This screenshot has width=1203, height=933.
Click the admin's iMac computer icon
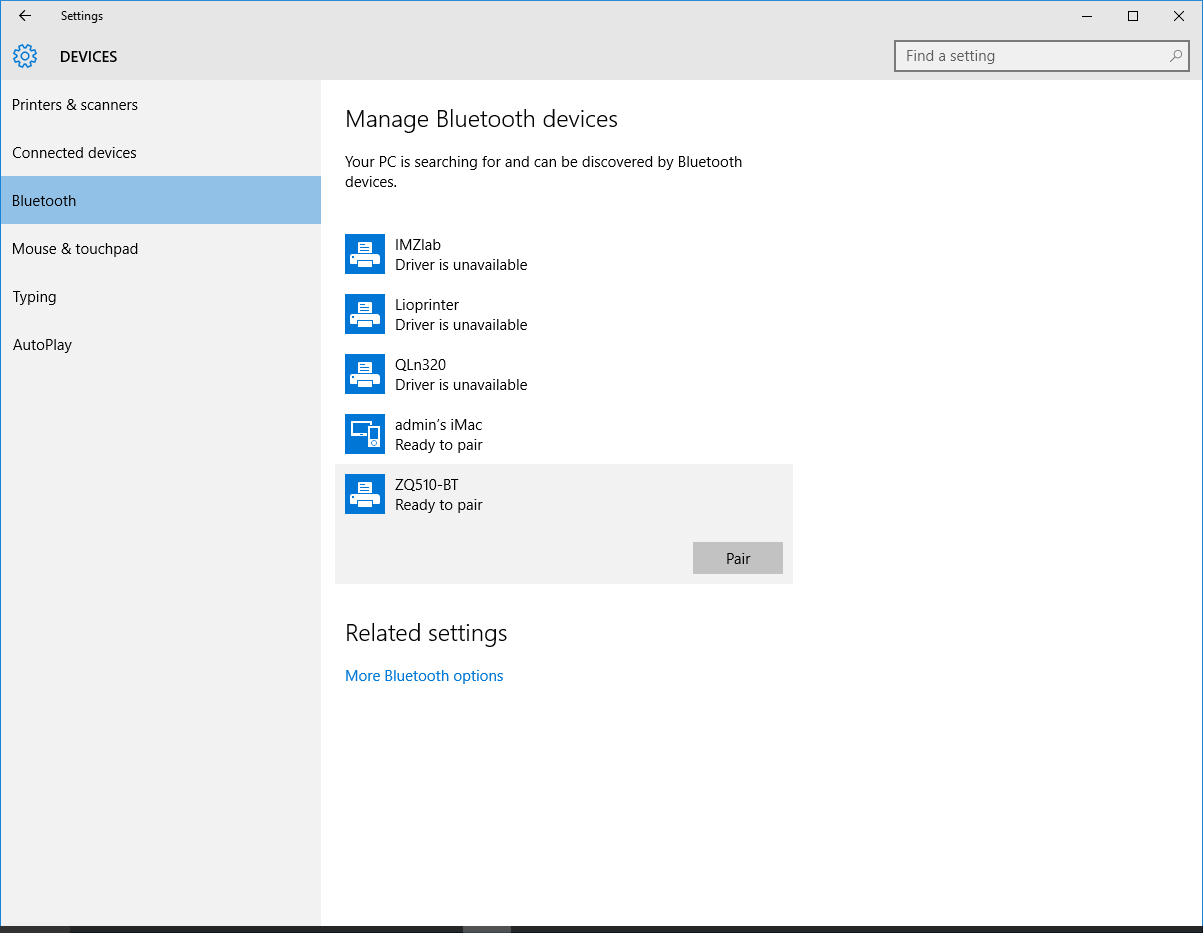(x=364, y=434)
